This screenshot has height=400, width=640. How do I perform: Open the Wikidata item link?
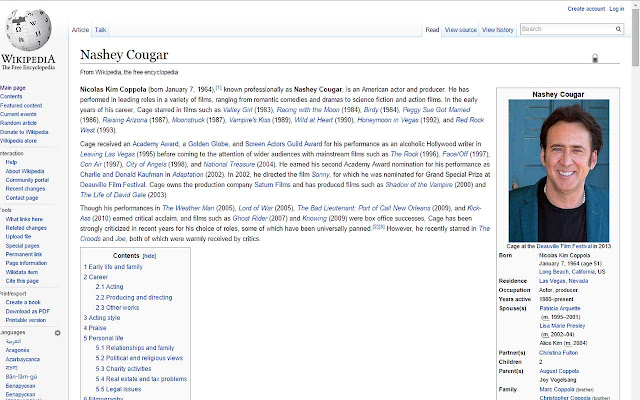click(22, 272)
